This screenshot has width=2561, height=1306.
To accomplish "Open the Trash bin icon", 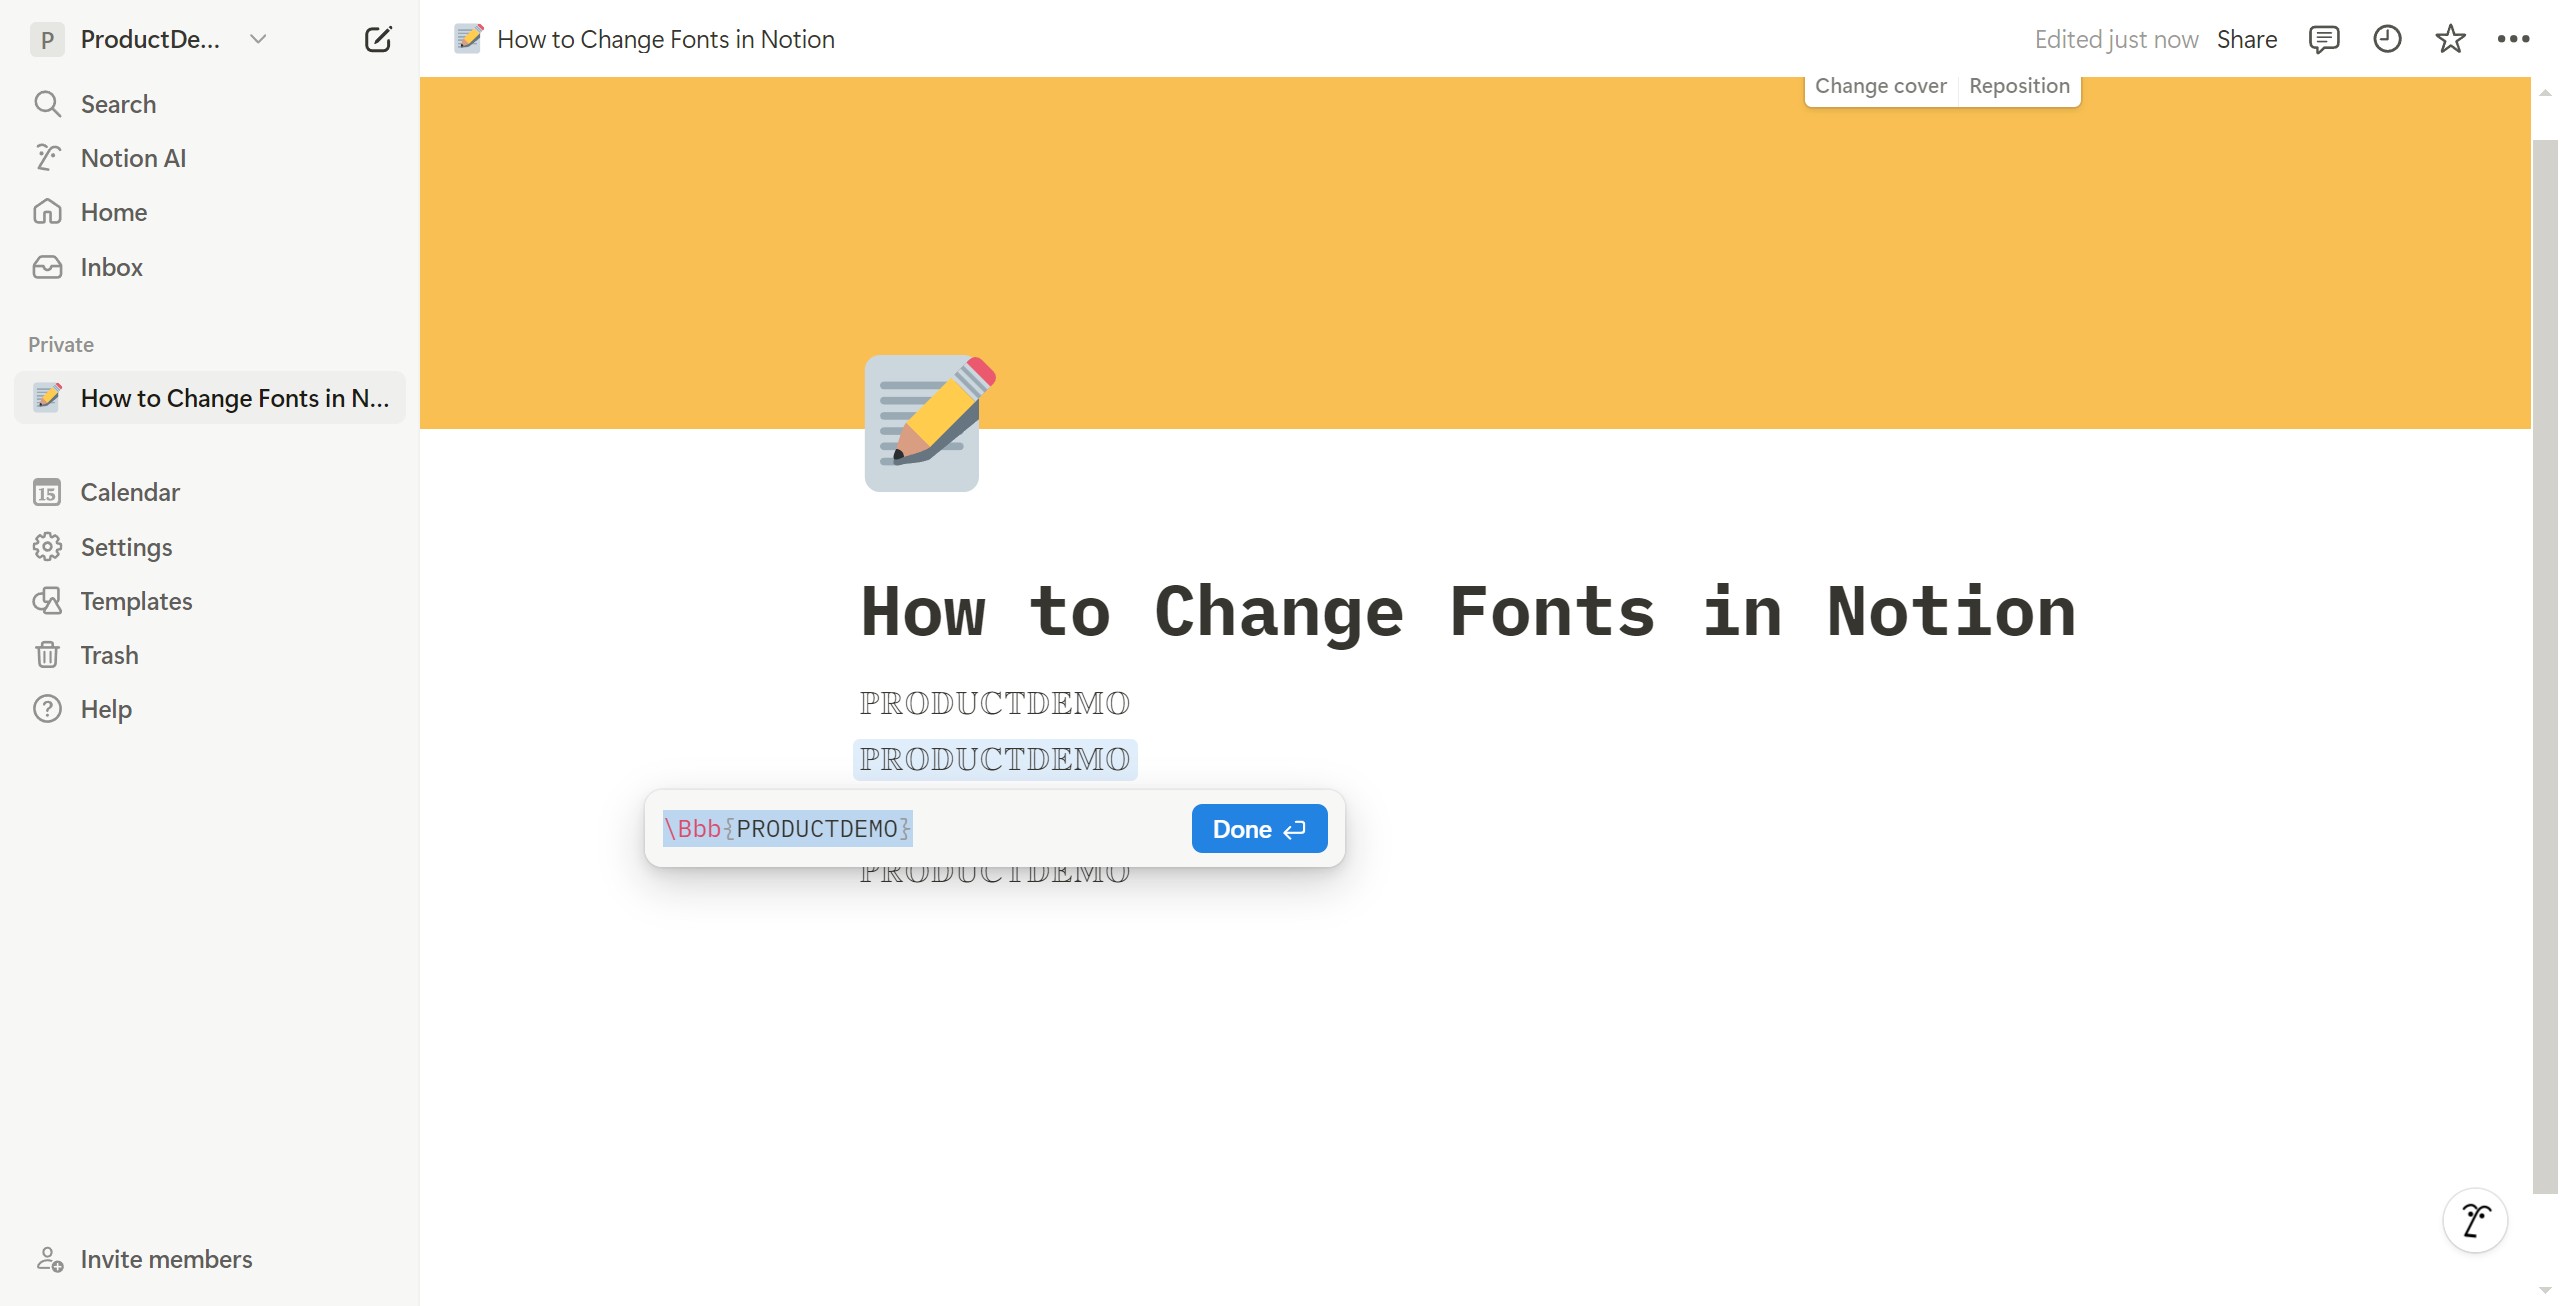I will pos(47,655).
